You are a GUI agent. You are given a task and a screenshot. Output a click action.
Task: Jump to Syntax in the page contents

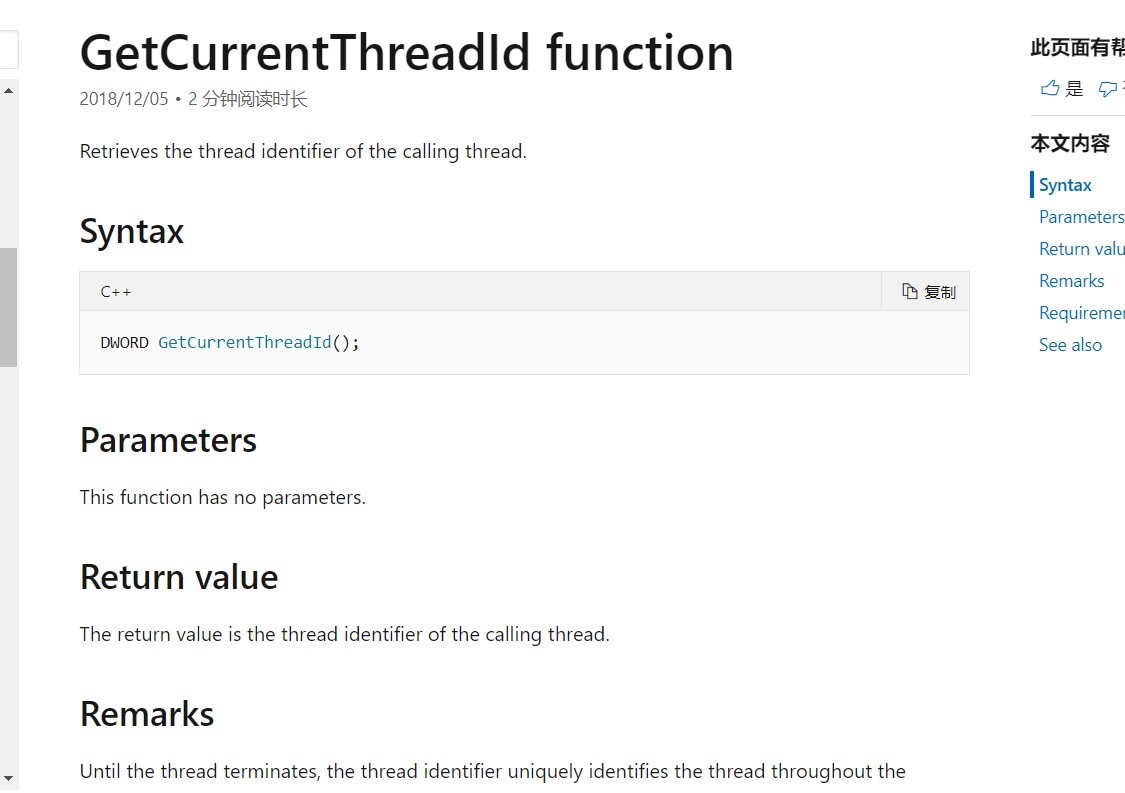tap(1065, 185)
